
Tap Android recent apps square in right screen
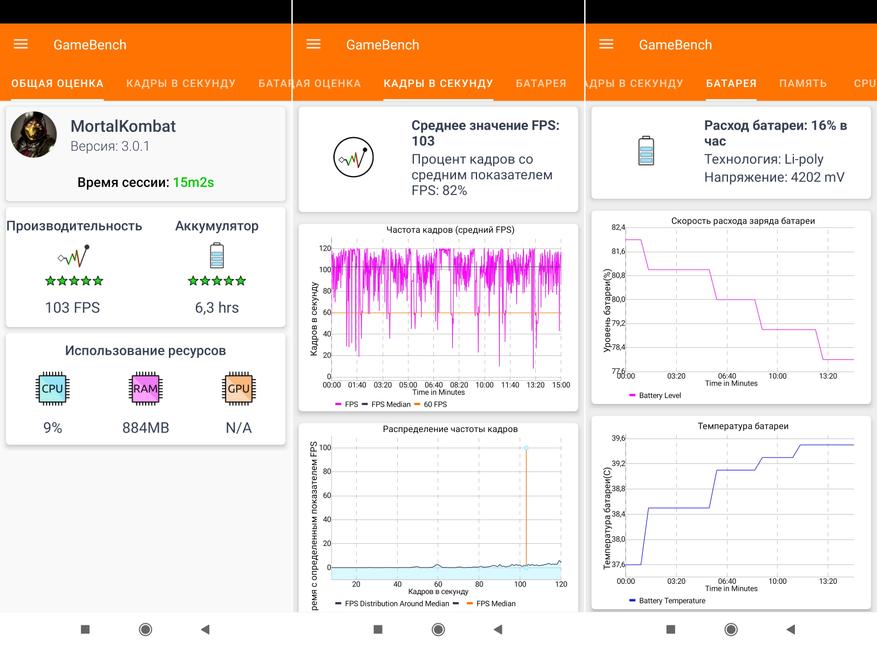point(671,630)
